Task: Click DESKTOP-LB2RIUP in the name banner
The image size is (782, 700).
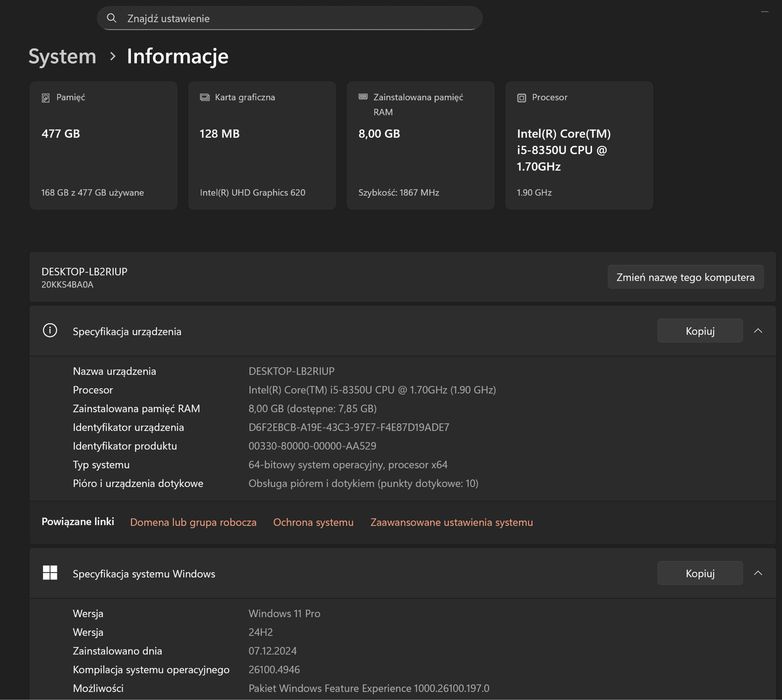Action: click(84, 271)
